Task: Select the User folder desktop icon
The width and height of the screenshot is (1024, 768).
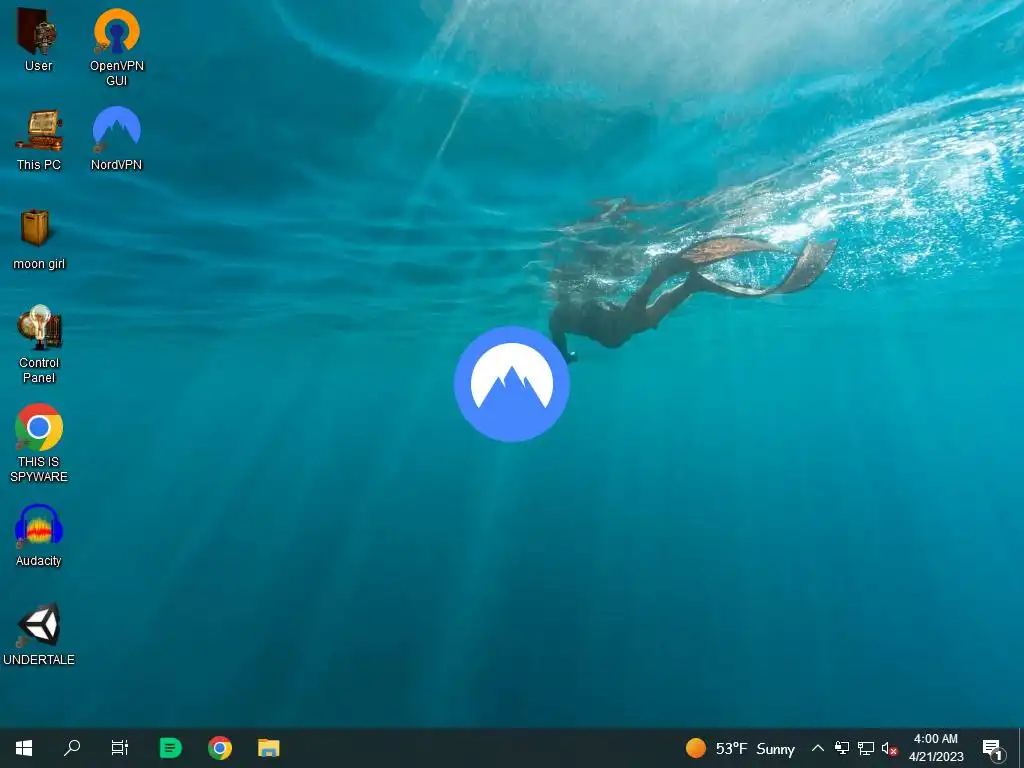Action: pos(39,39)
